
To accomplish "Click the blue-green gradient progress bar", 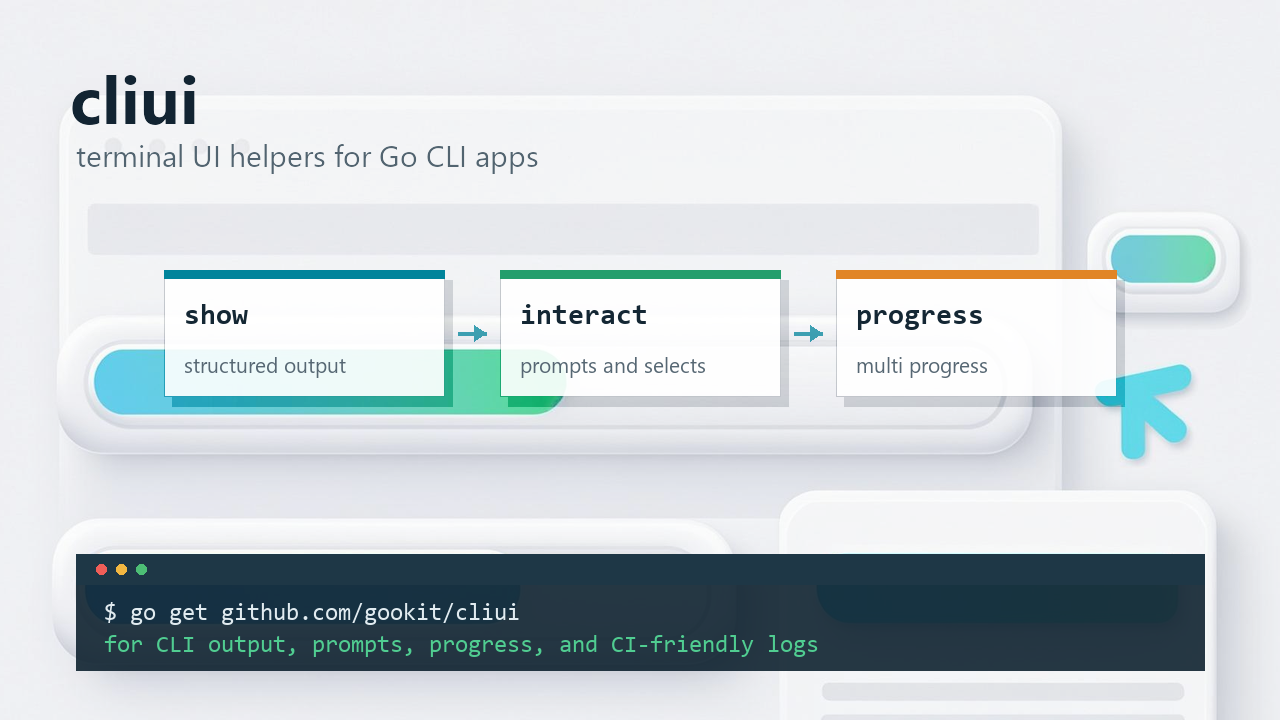I will [330, 382].
